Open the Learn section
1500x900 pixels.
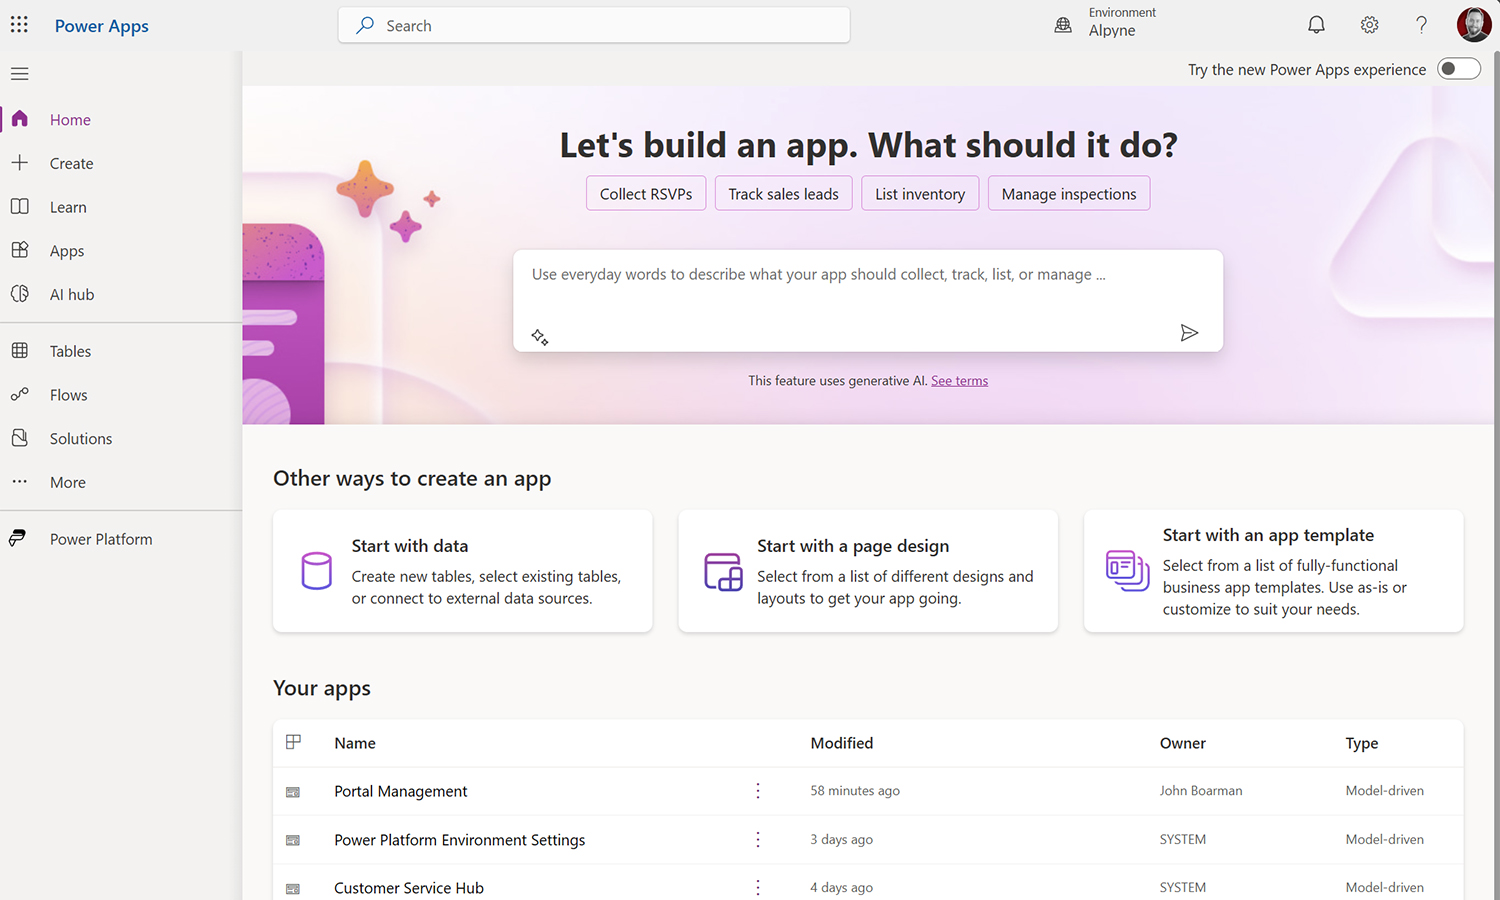[68, 207]
